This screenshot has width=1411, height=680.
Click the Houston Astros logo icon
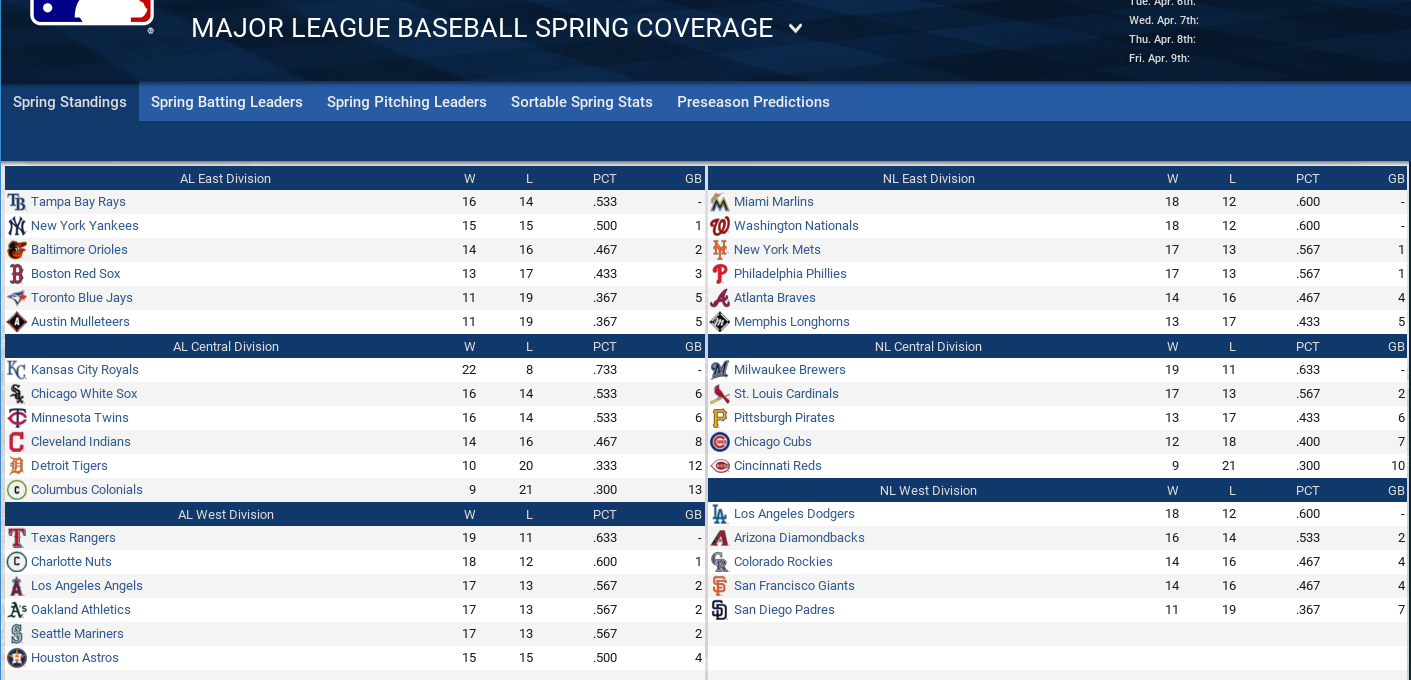click(x=16, y=658)
